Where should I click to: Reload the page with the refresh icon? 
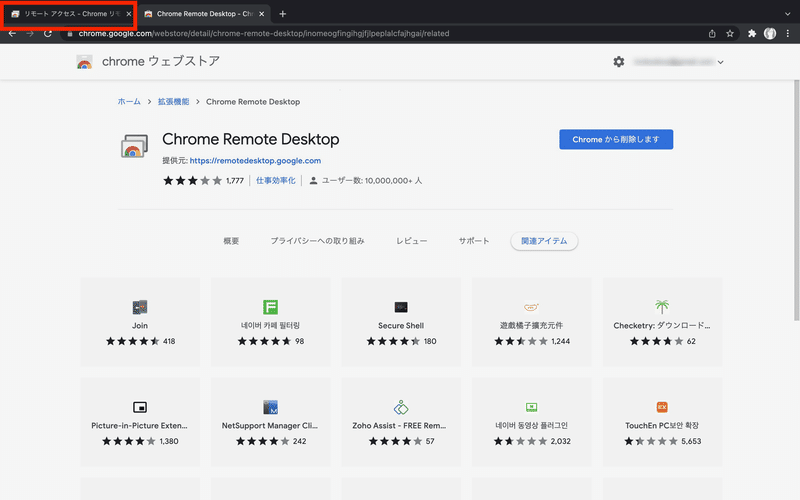click(x=47, y=34)
